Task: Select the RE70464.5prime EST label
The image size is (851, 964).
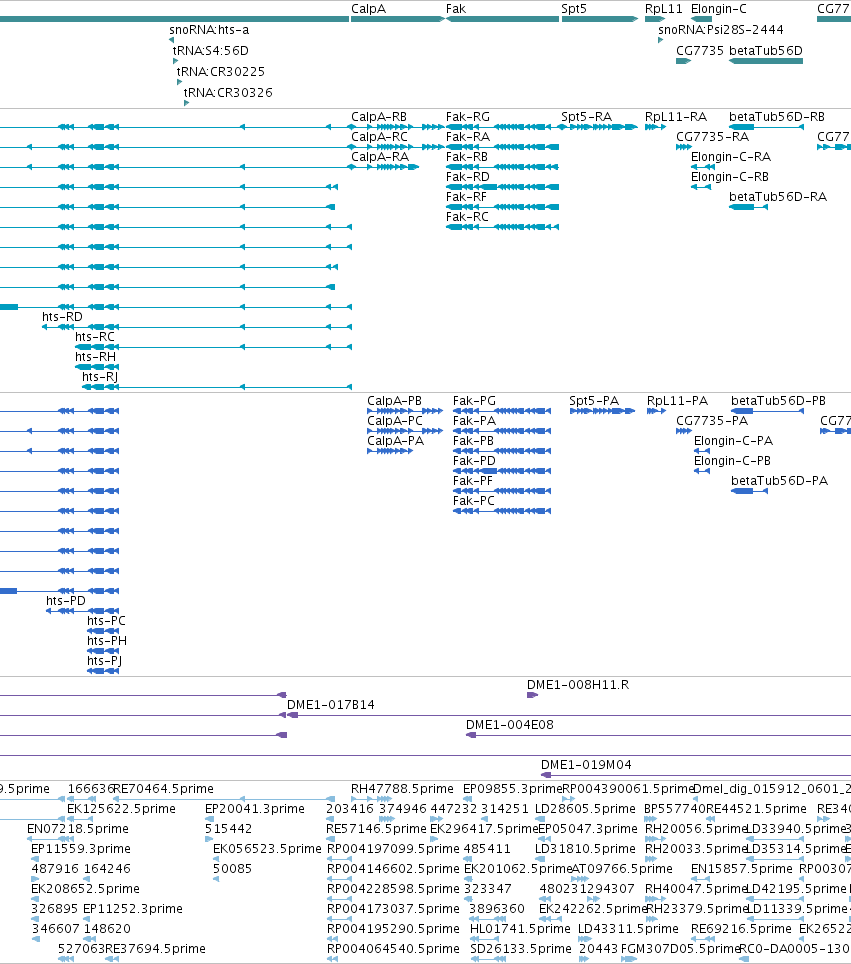Action: pos(164,789)
